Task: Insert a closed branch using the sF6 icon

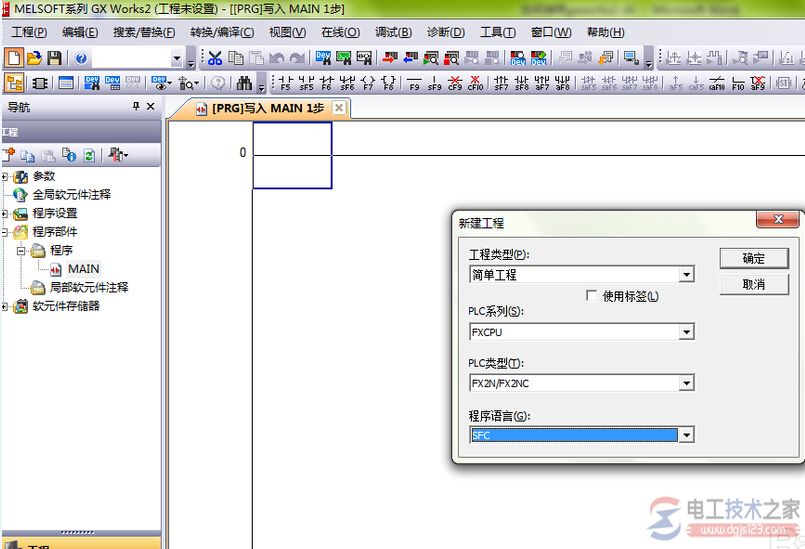Action: pos(347,83)
